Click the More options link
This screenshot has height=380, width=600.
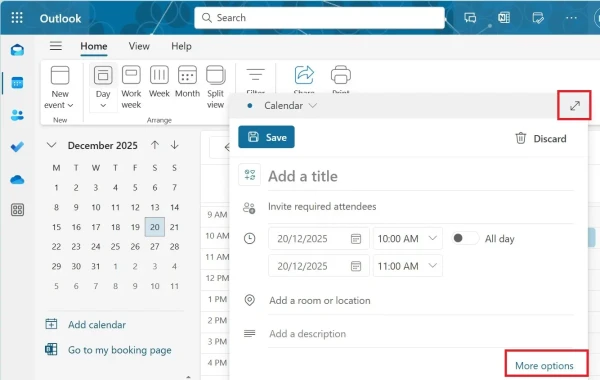pyautogui.click(x=544, y=366)
